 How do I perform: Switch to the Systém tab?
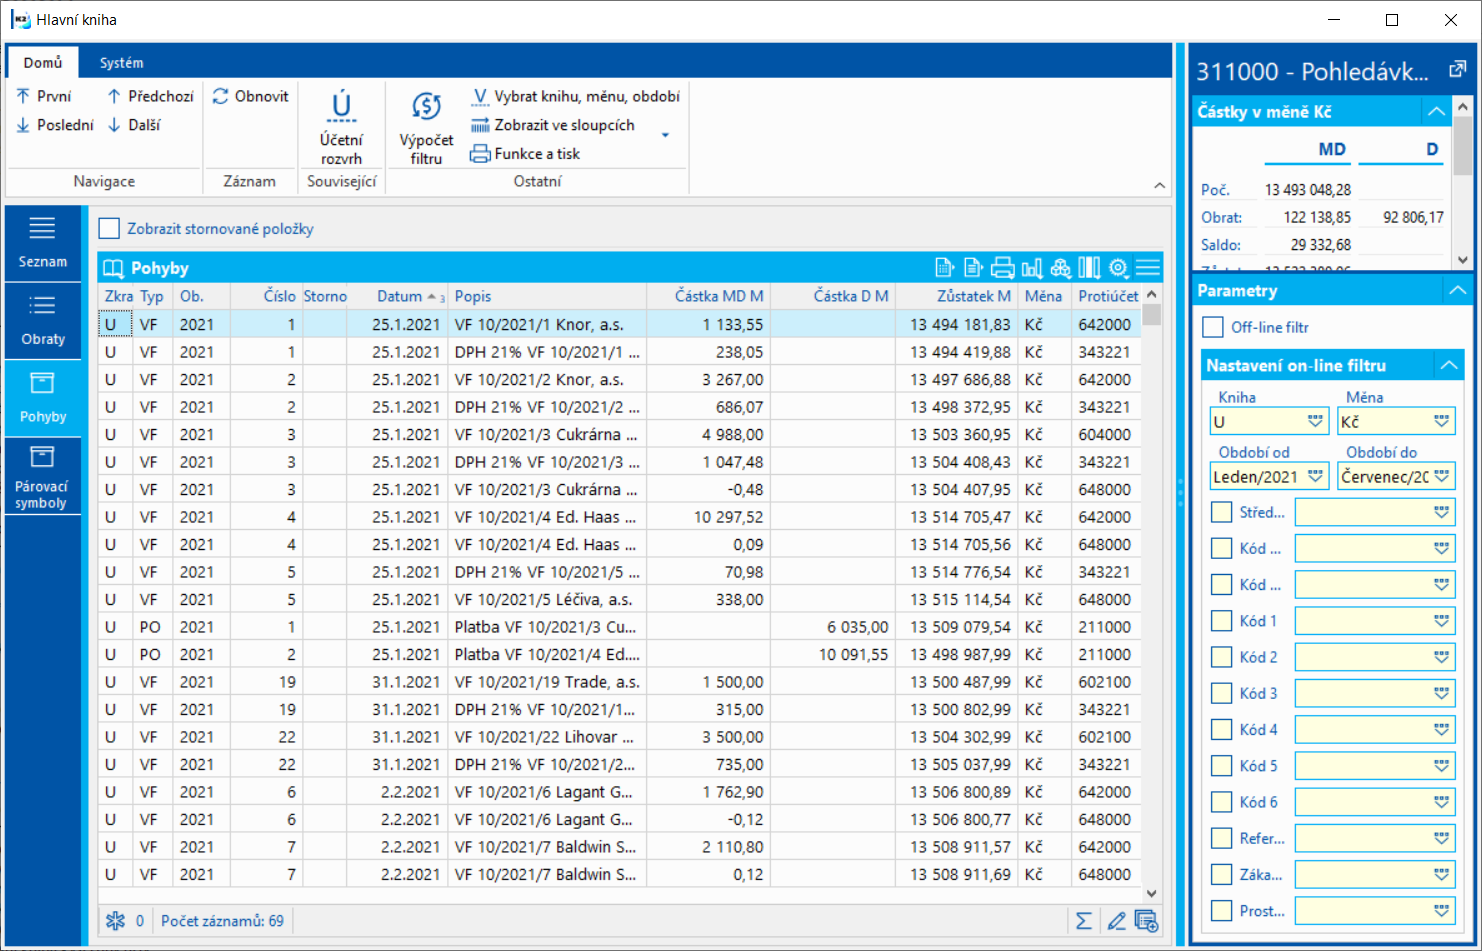(x=121, y=62)
